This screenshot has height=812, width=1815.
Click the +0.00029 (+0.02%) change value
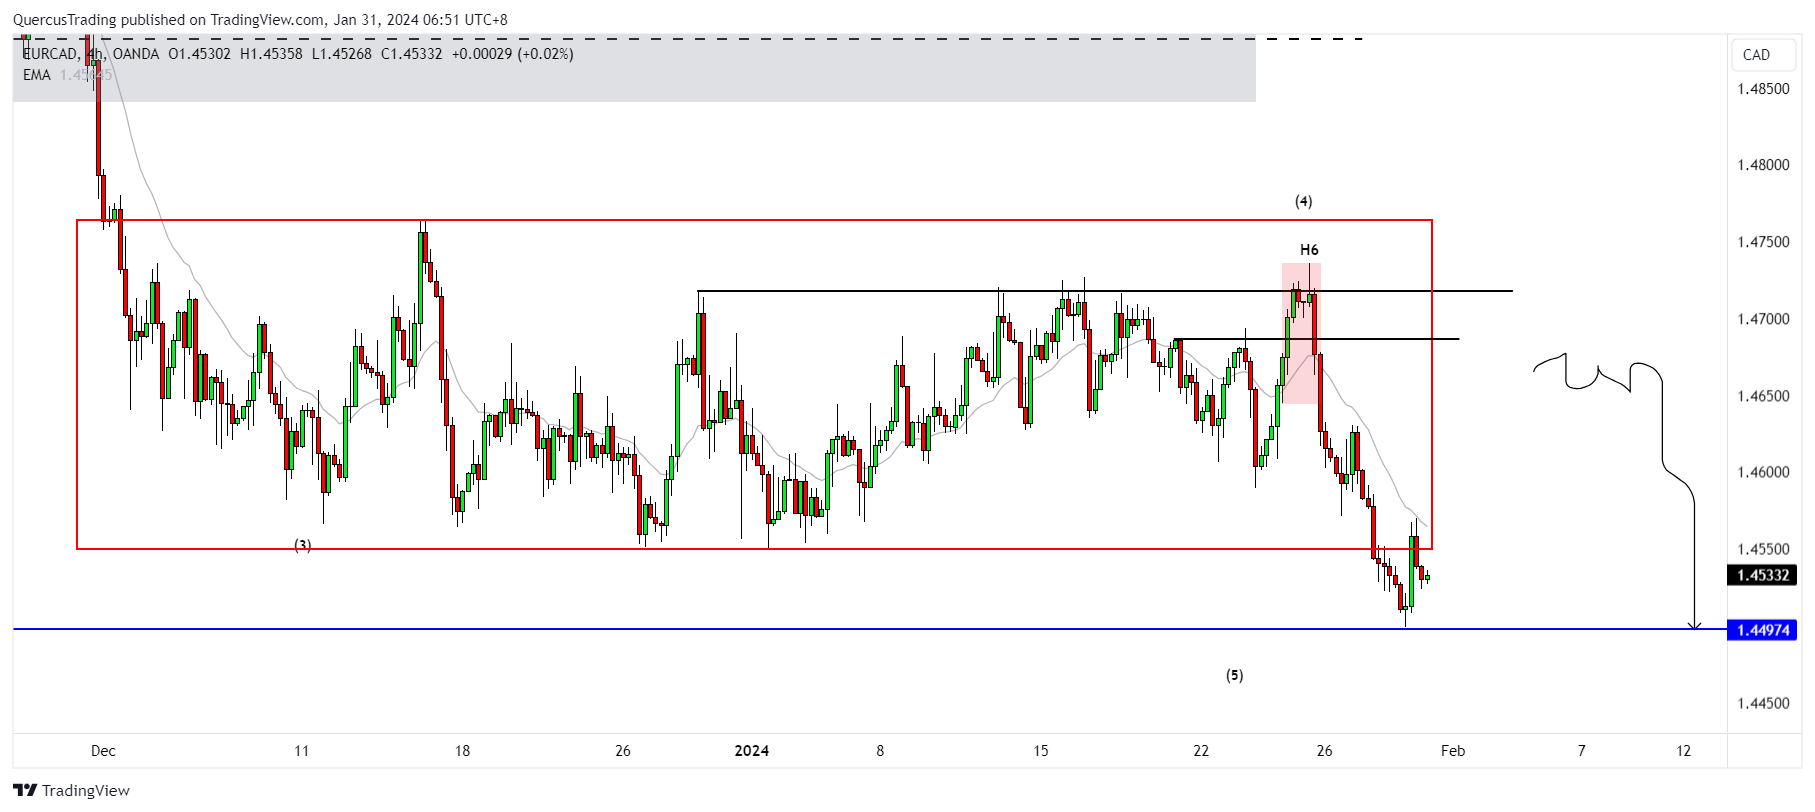(513, 54)
